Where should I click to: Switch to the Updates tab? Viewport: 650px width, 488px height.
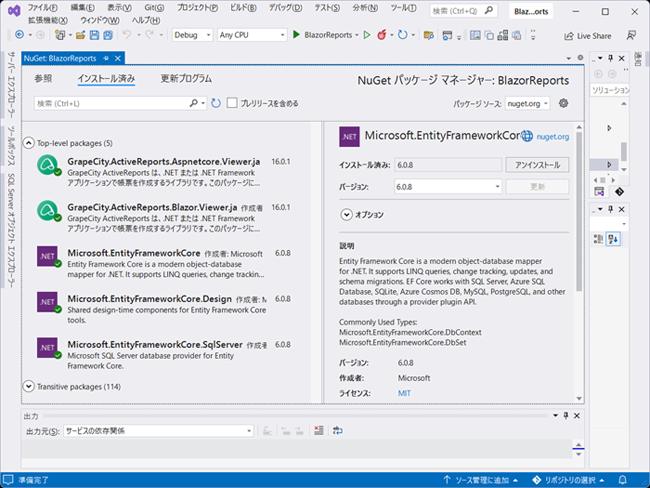point(186,78)
